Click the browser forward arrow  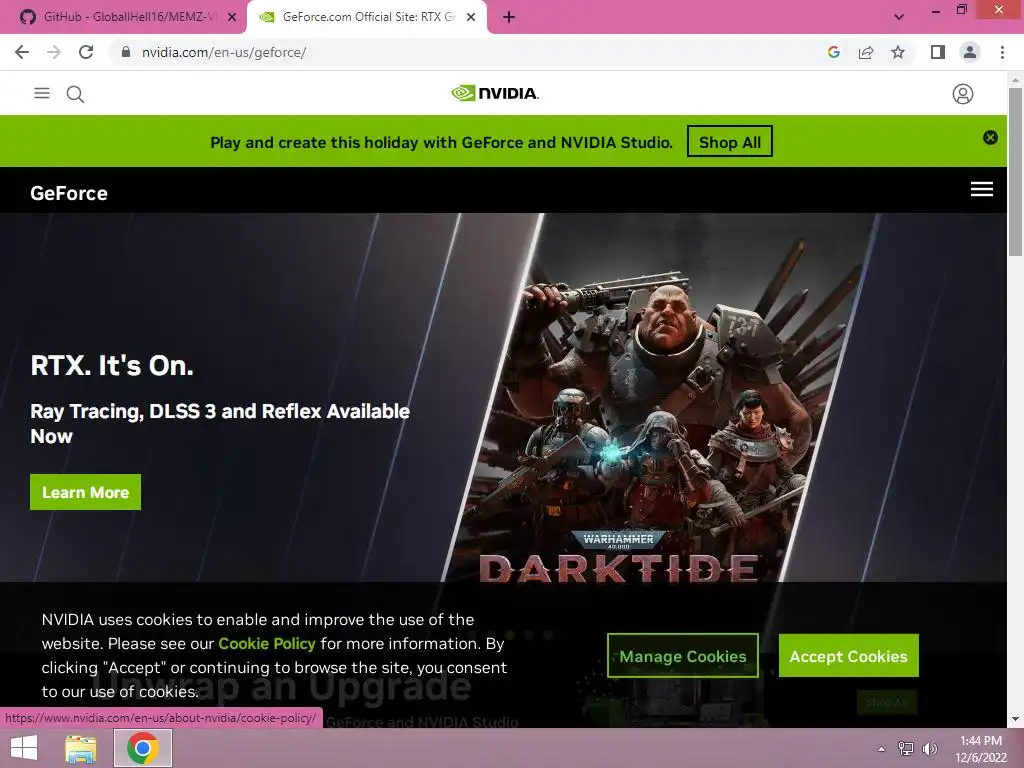[54, 52]
